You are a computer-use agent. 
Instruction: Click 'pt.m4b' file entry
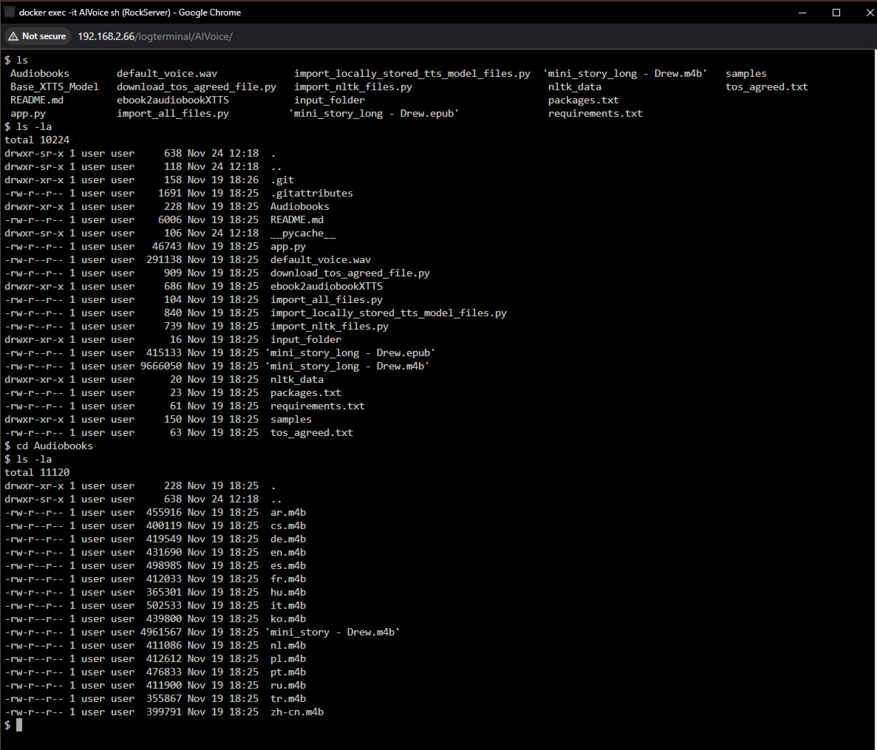coord(288,672)
